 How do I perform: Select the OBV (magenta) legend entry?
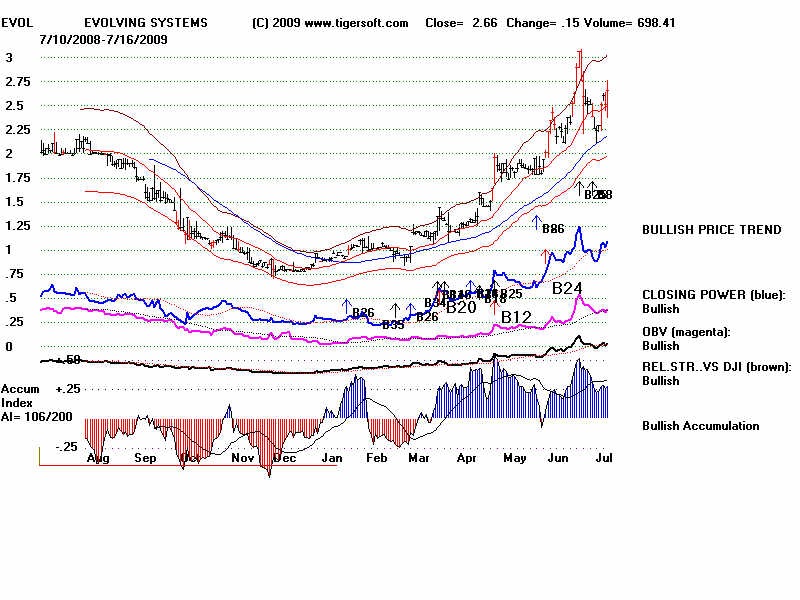pyautogui.click(x=687, y=332)
